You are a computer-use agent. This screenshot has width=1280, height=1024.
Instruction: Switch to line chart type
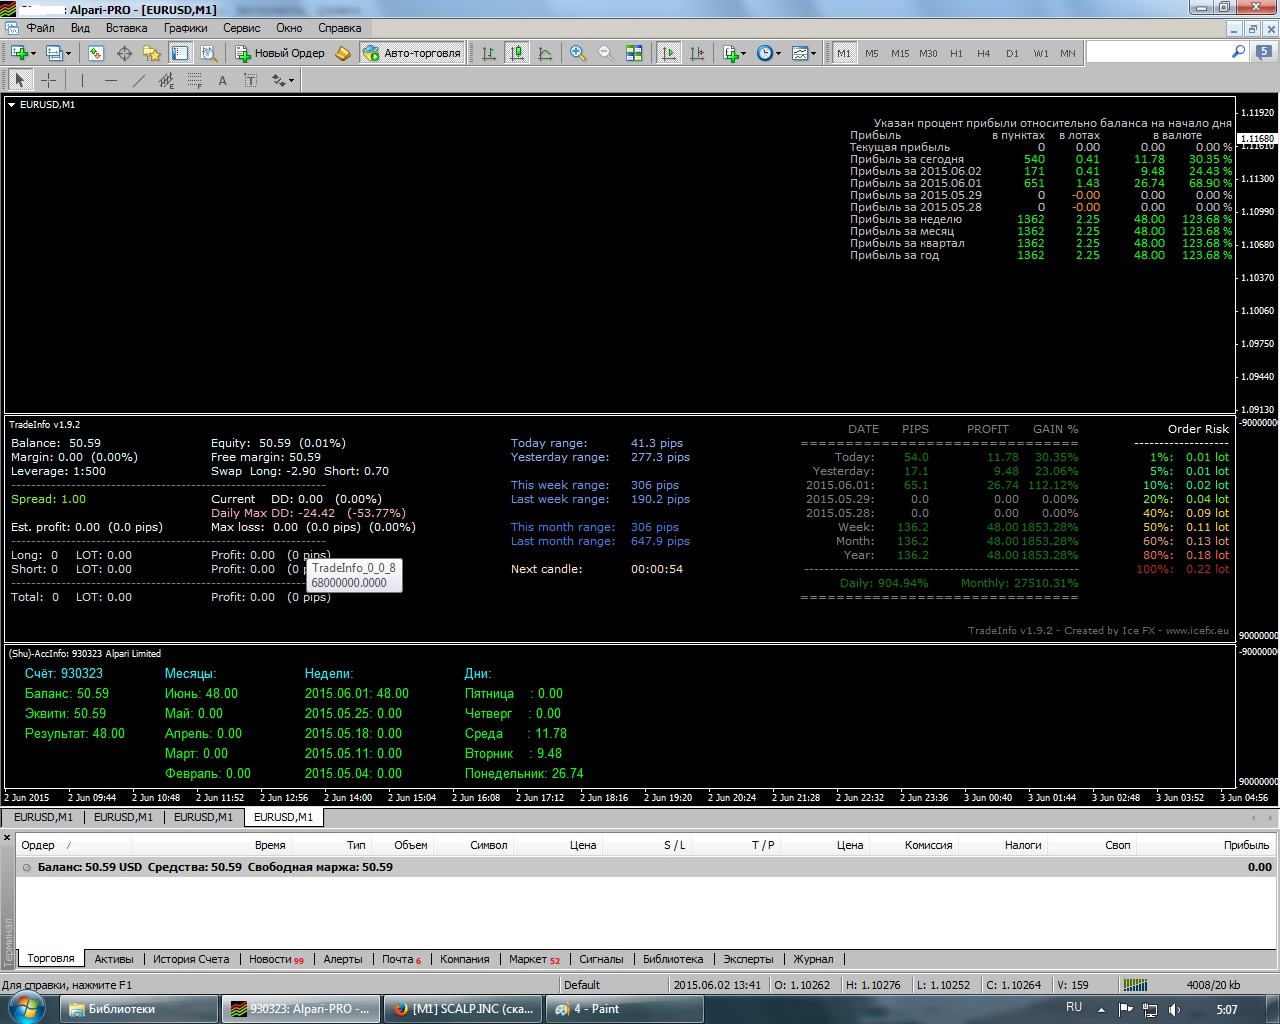click(545, 53)
